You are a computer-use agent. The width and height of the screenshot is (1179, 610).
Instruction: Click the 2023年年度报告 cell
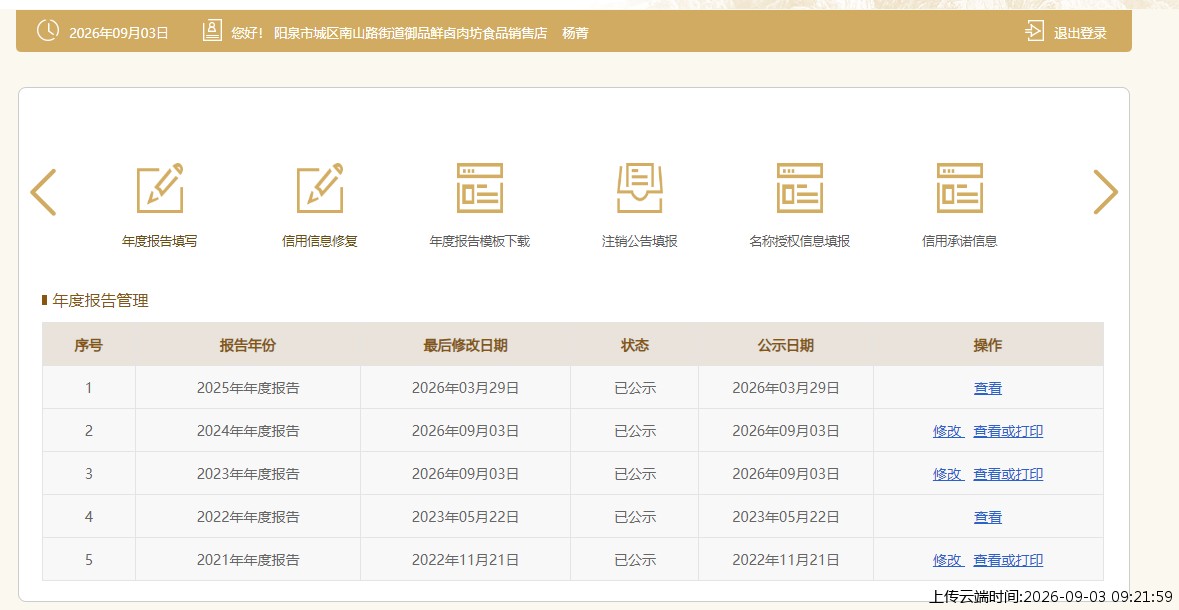coord(248,474)
